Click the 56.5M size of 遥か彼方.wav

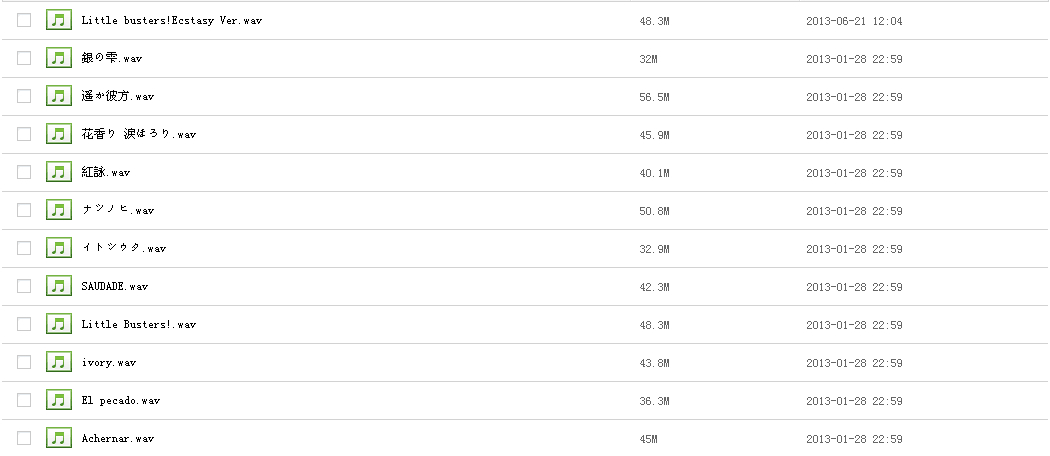click(653, 96)
